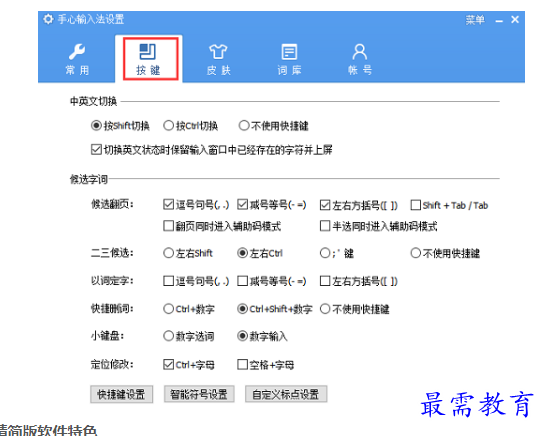The image size is (542, 436).
Task: Open the 皮肤 skin tab
Action: click(218, 59)
